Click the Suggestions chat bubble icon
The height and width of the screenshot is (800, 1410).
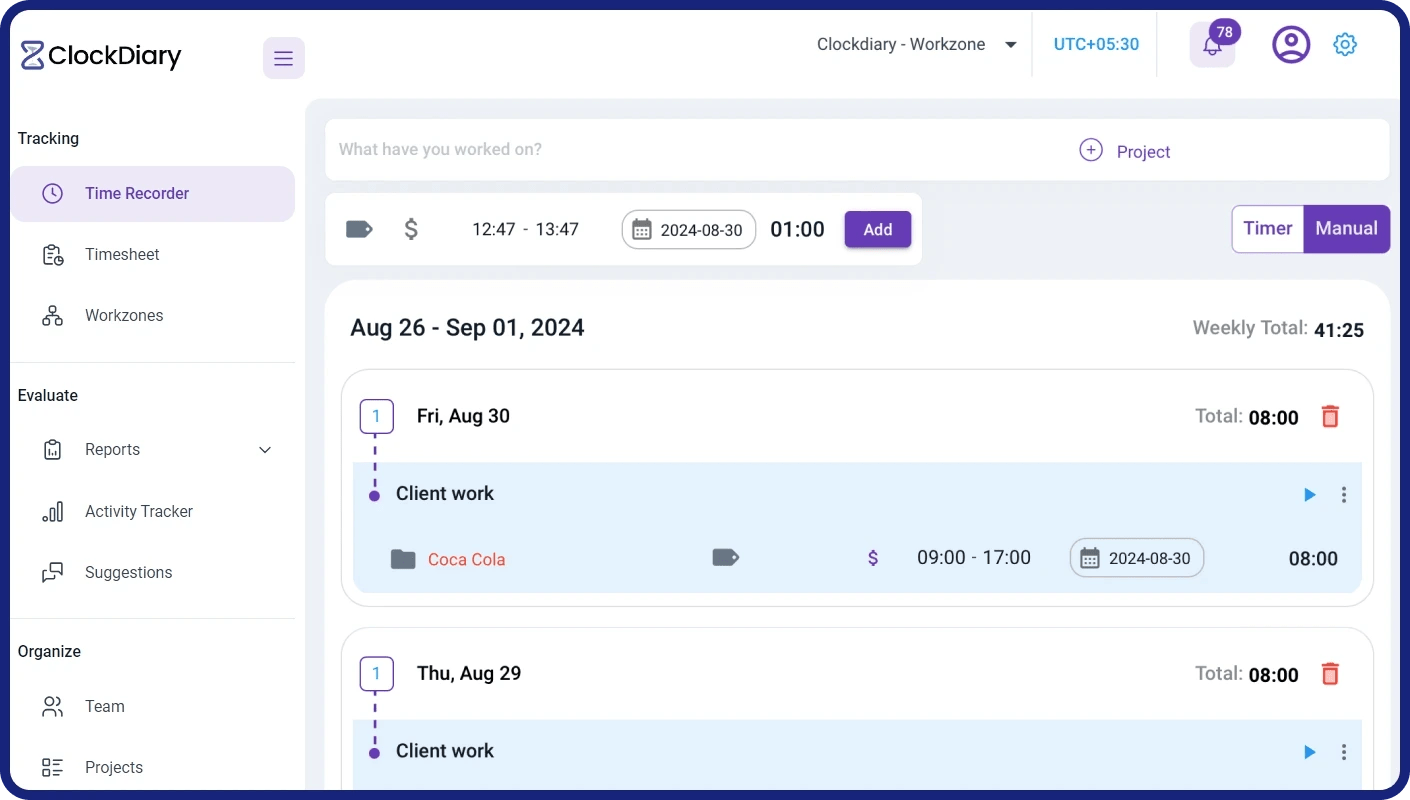coord(52,572)
